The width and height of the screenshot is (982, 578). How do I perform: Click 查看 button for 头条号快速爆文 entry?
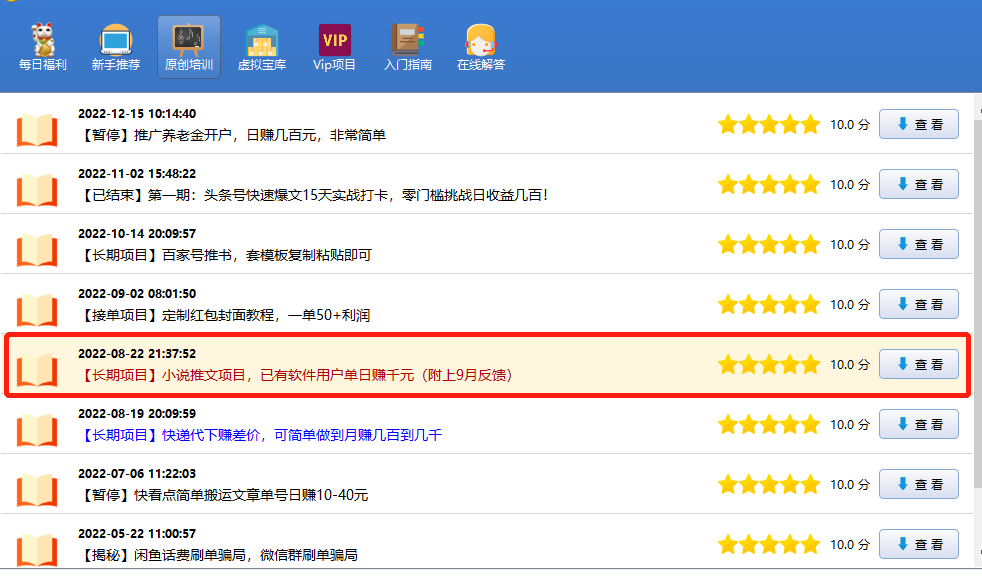[x=919, y=184]
